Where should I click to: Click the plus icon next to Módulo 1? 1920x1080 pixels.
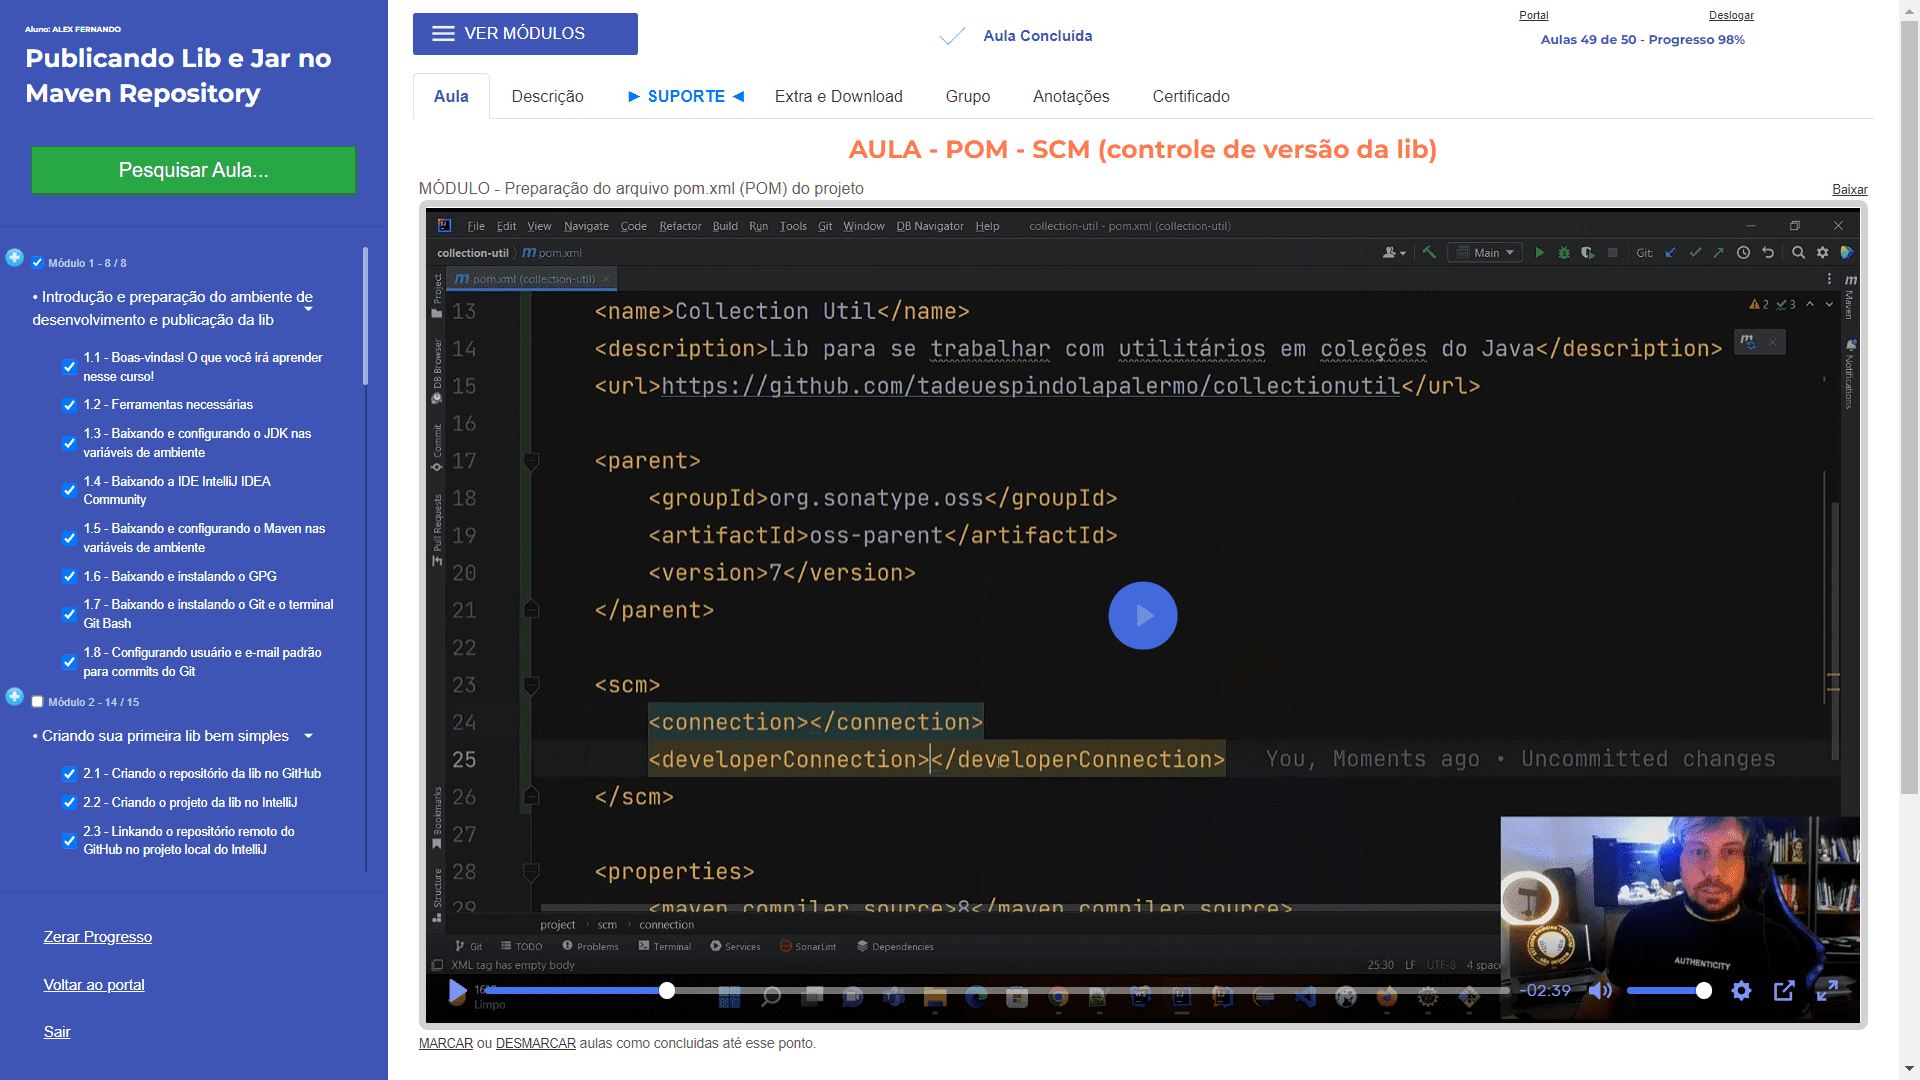click(15, 258)
